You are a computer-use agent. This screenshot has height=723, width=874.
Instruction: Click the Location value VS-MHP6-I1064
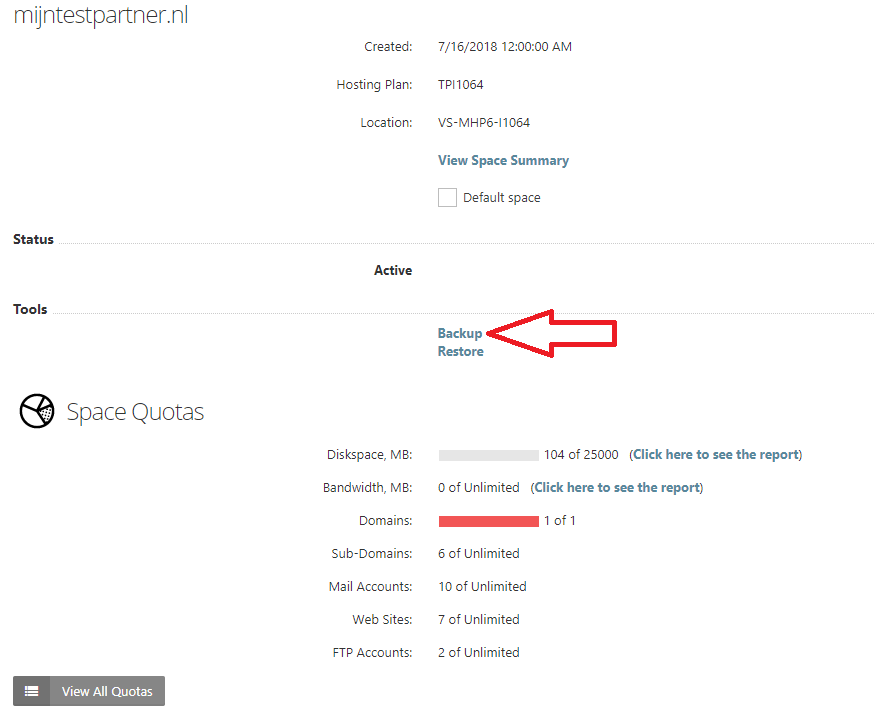[484, 123]
